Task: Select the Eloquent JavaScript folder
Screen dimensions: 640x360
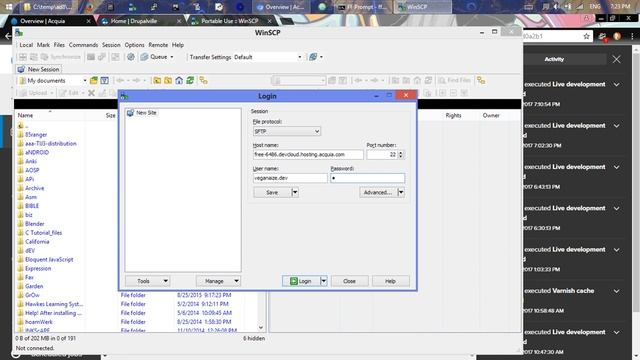Action: (49, 260)
